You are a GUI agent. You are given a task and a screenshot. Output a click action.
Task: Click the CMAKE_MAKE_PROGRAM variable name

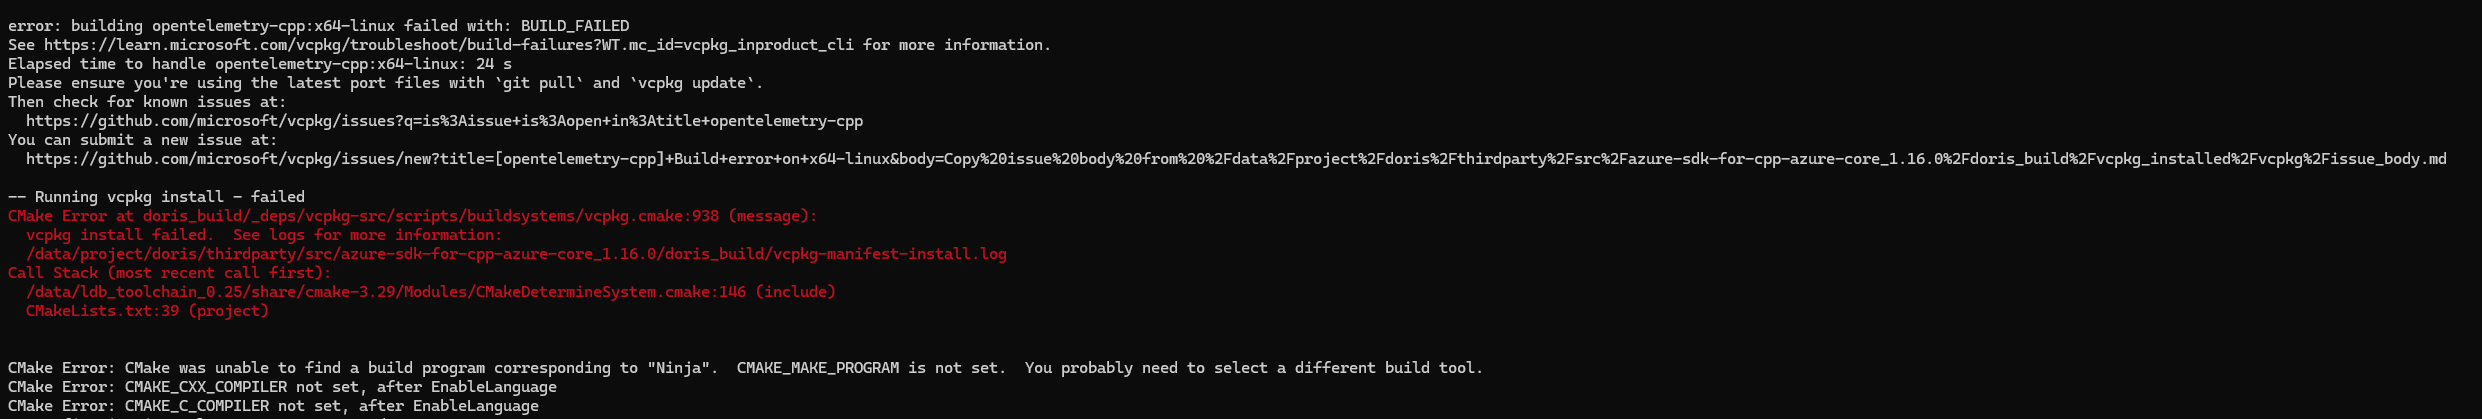[817, 368]
